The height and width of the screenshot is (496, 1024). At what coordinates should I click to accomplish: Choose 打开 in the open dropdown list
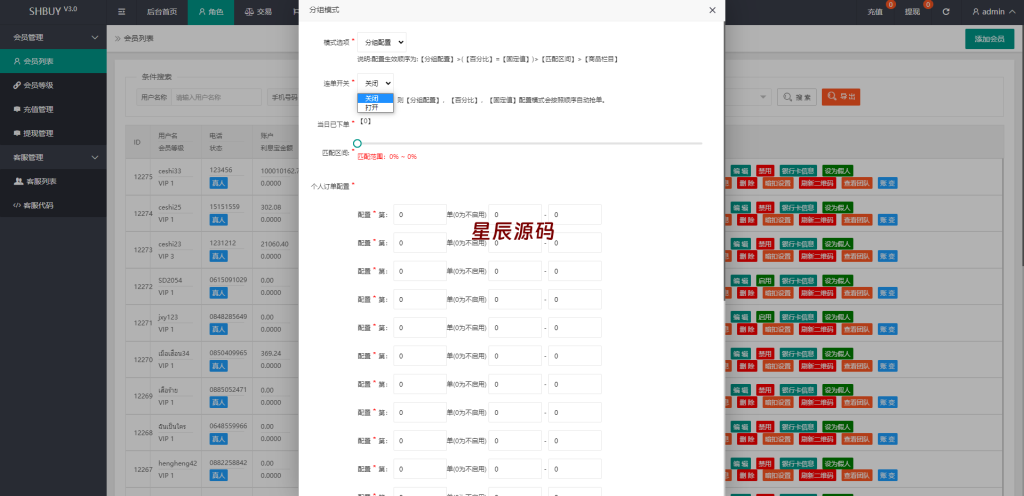click(376, 107)
